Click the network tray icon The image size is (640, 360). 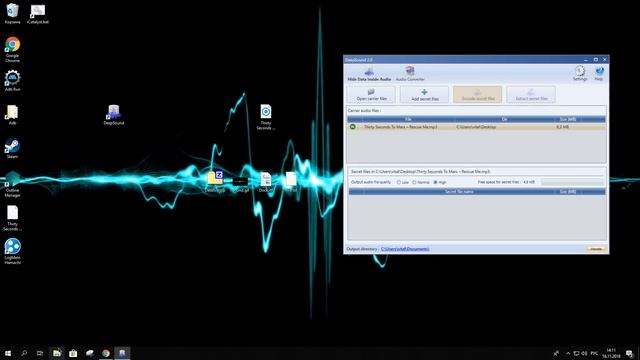point(576,353)
